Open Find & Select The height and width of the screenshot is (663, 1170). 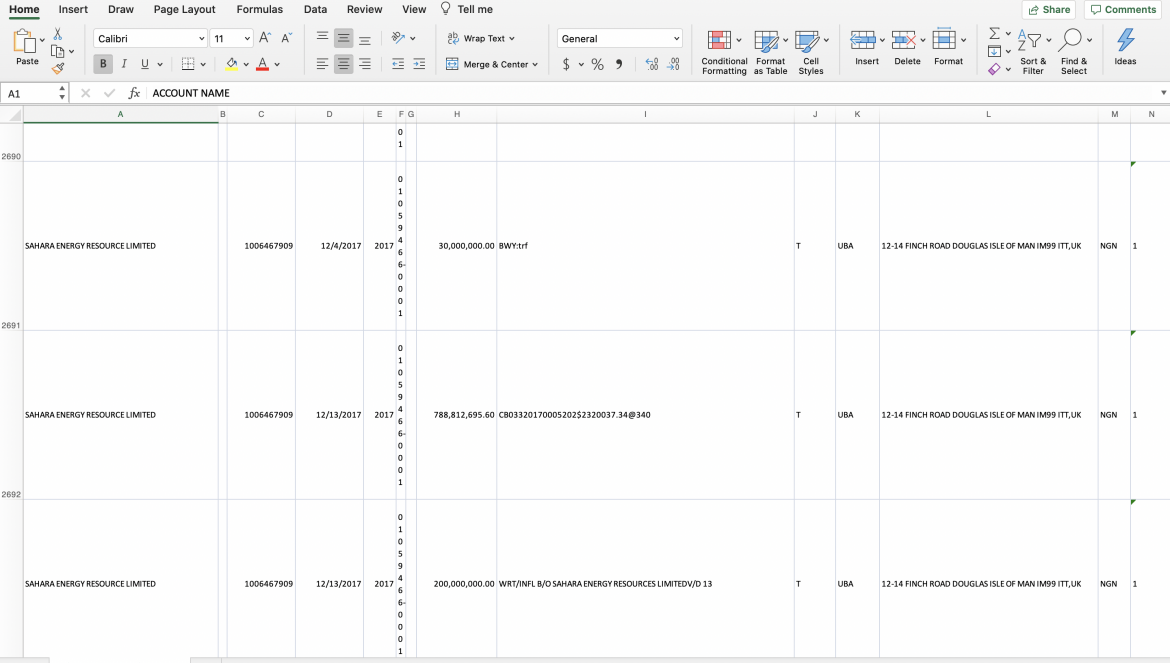1074,52
